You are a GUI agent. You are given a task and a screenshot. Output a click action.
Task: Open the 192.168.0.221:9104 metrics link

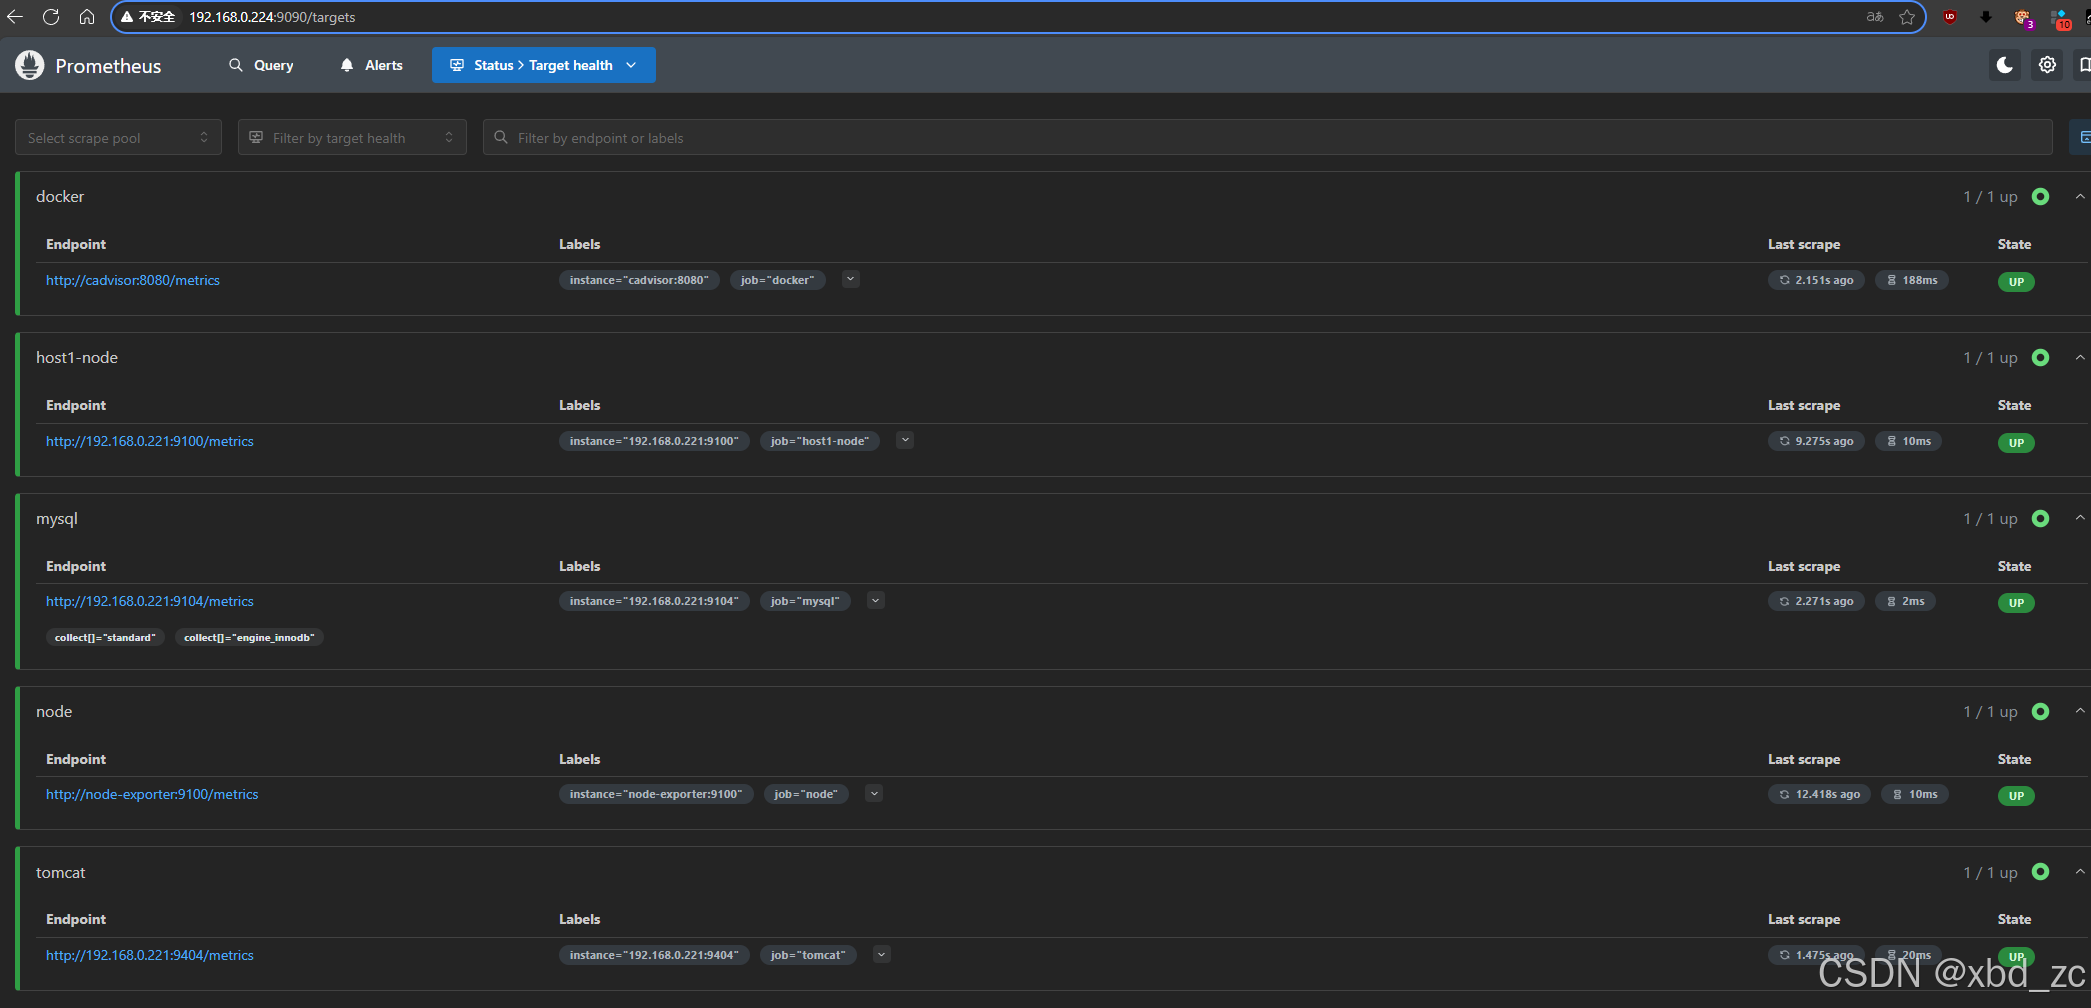coord(150,601)
